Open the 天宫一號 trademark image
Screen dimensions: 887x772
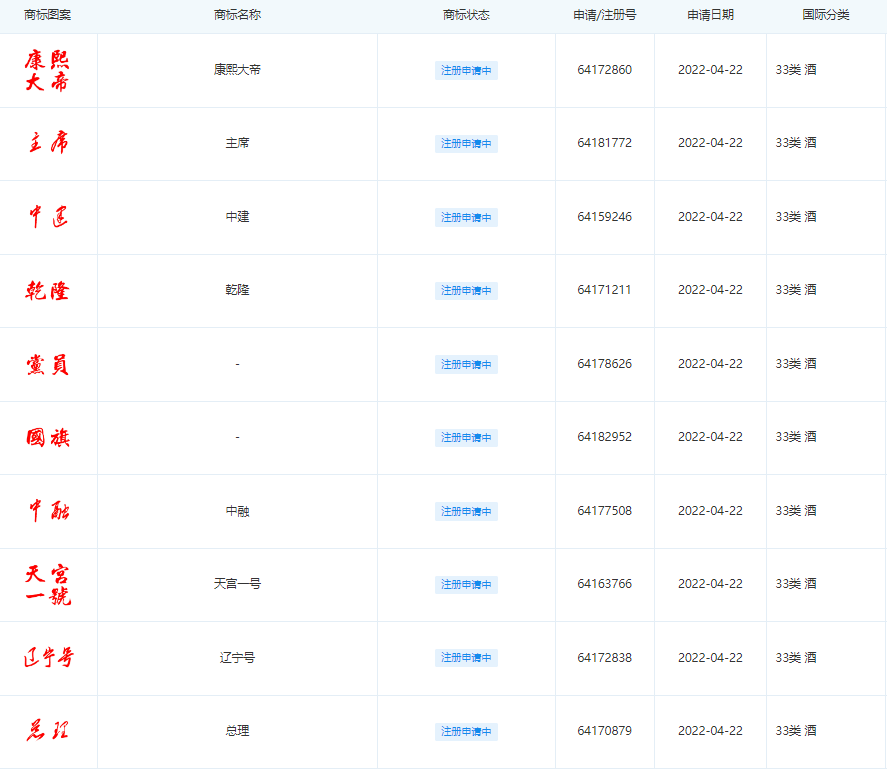pos(48,585)
